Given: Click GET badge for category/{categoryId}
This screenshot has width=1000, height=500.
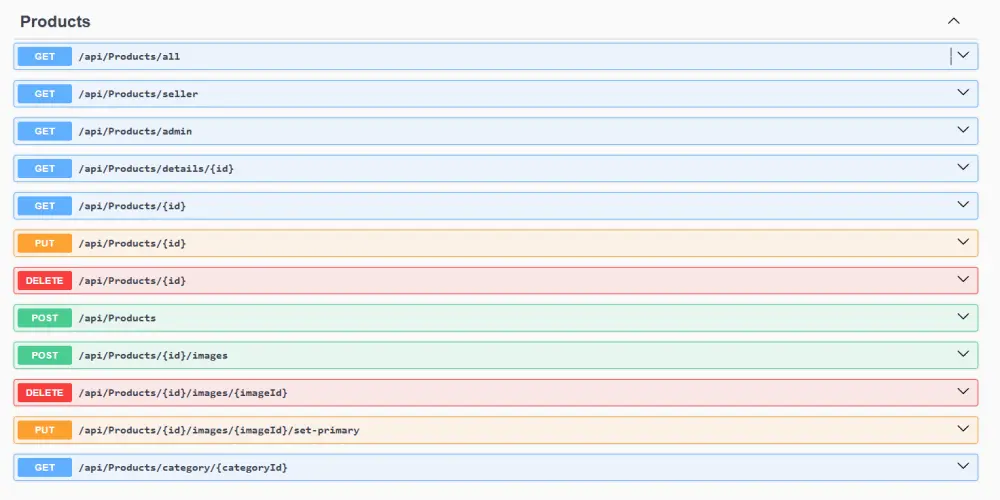Looking at the screenshot, I should [x=45, y=467].
